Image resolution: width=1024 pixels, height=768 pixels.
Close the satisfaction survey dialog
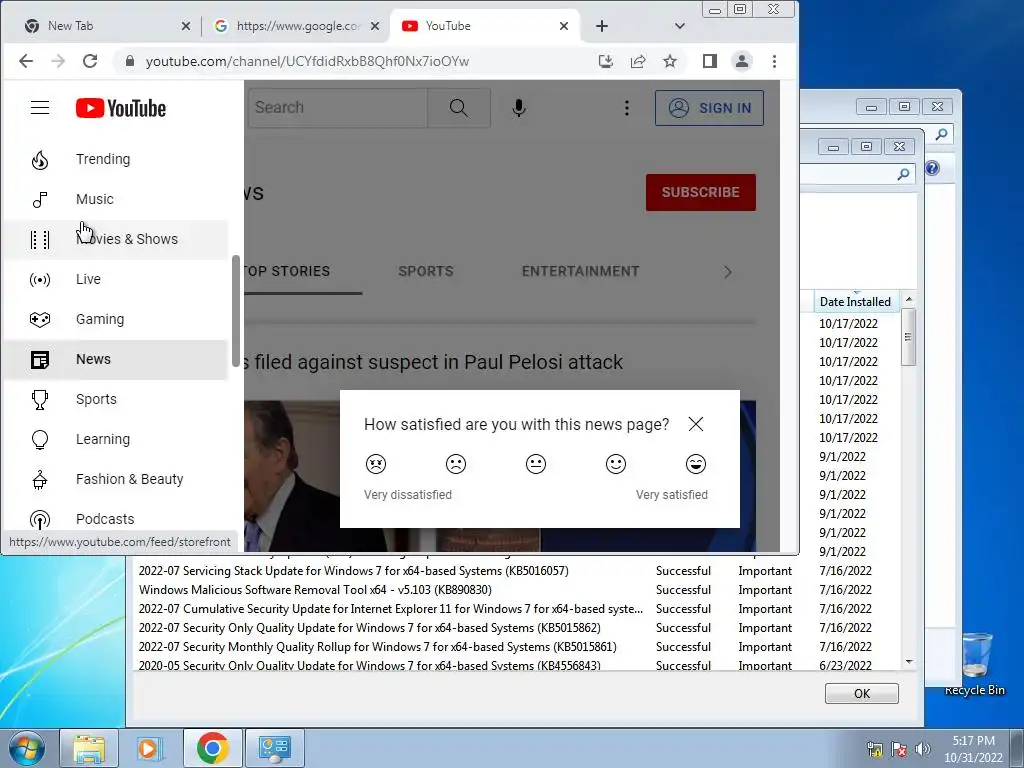[x=696, y=424]
